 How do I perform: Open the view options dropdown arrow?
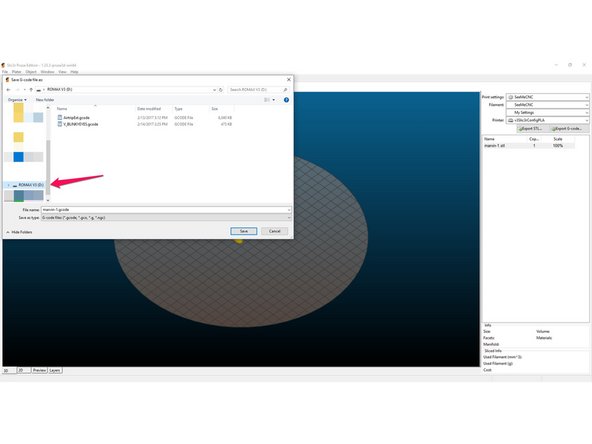click(274, 100)
